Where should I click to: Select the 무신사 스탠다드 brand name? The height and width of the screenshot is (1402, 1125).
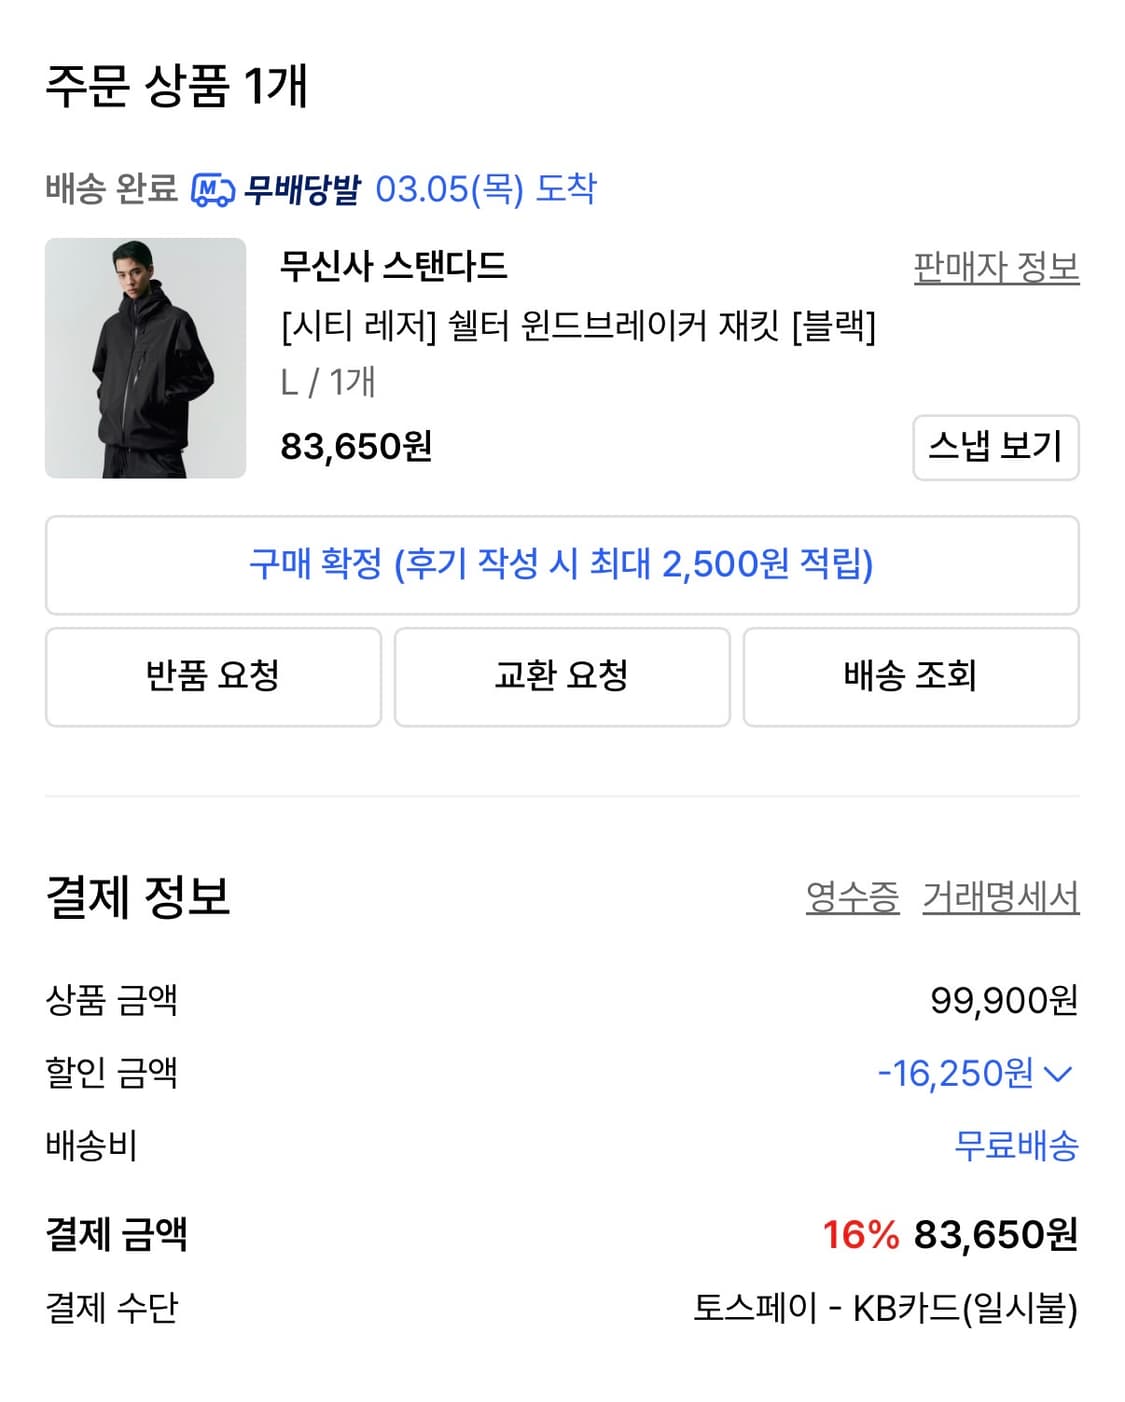click(x=395, y=264)
